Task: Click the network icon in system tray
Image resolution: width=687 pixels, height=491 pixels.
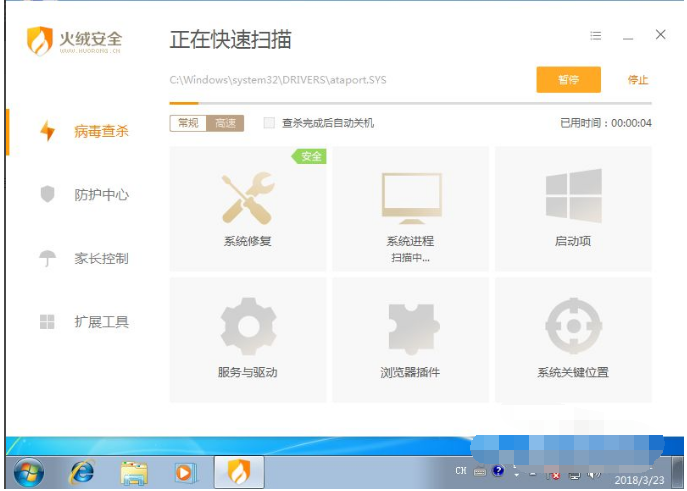Action: 574,475
